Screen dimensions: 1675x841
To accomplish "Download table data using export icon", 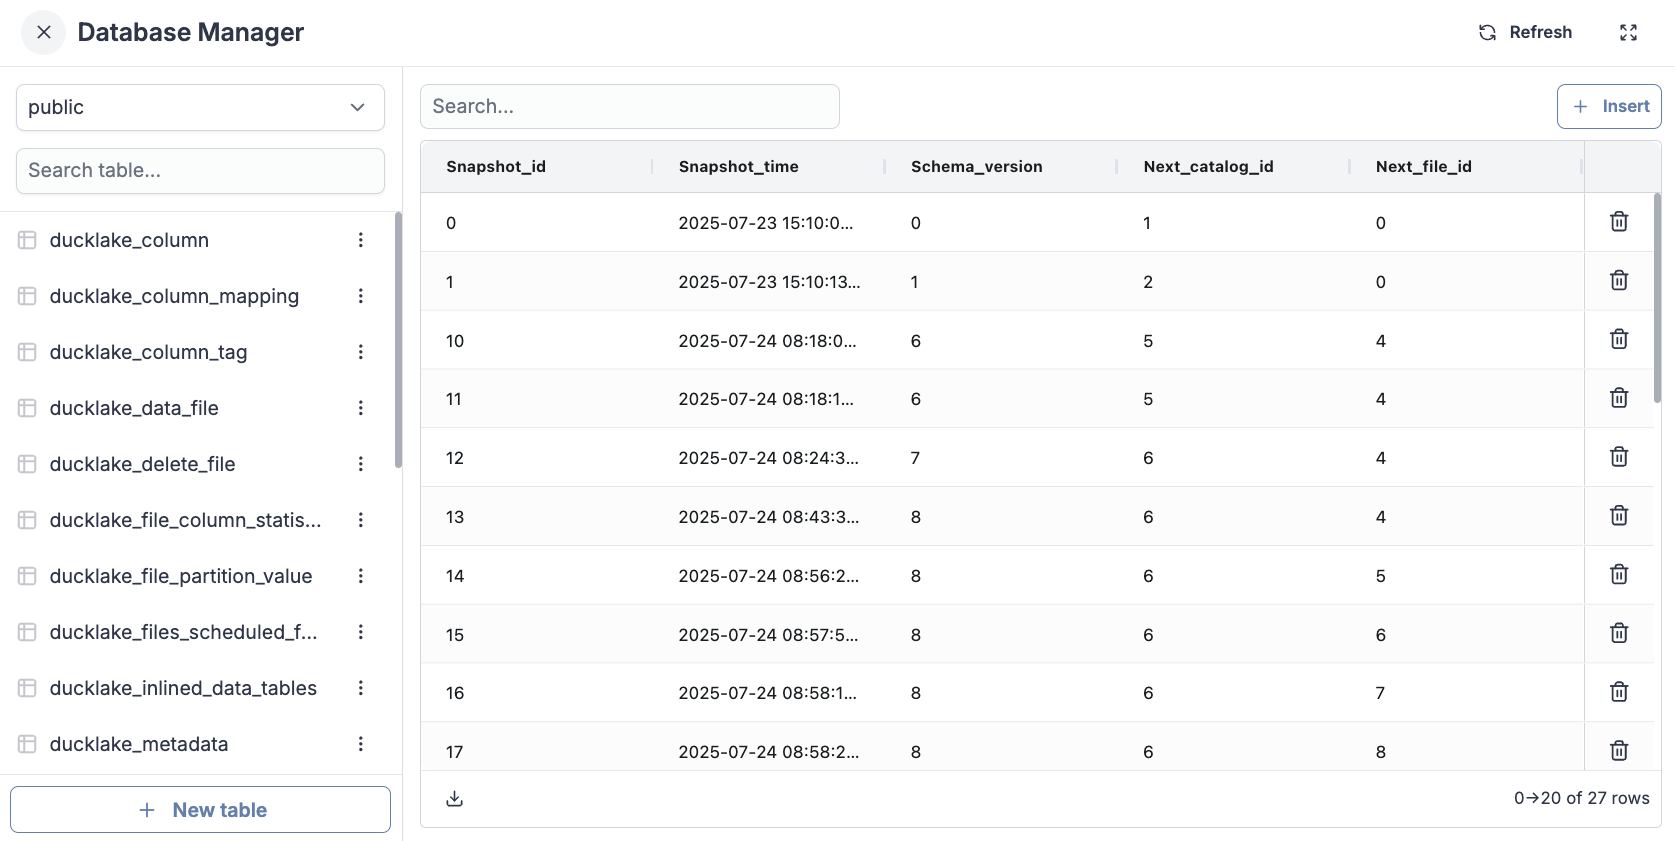I will [x=455, y=798].
